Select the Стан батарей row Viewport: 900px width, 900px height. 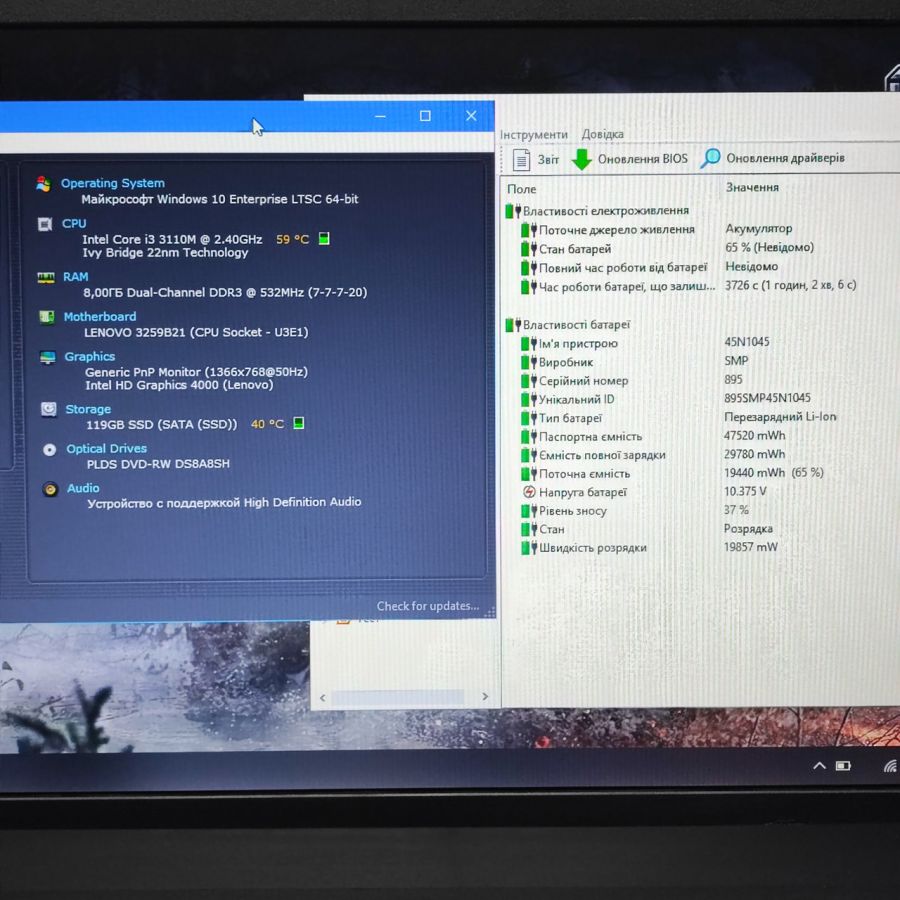(667, 249)
